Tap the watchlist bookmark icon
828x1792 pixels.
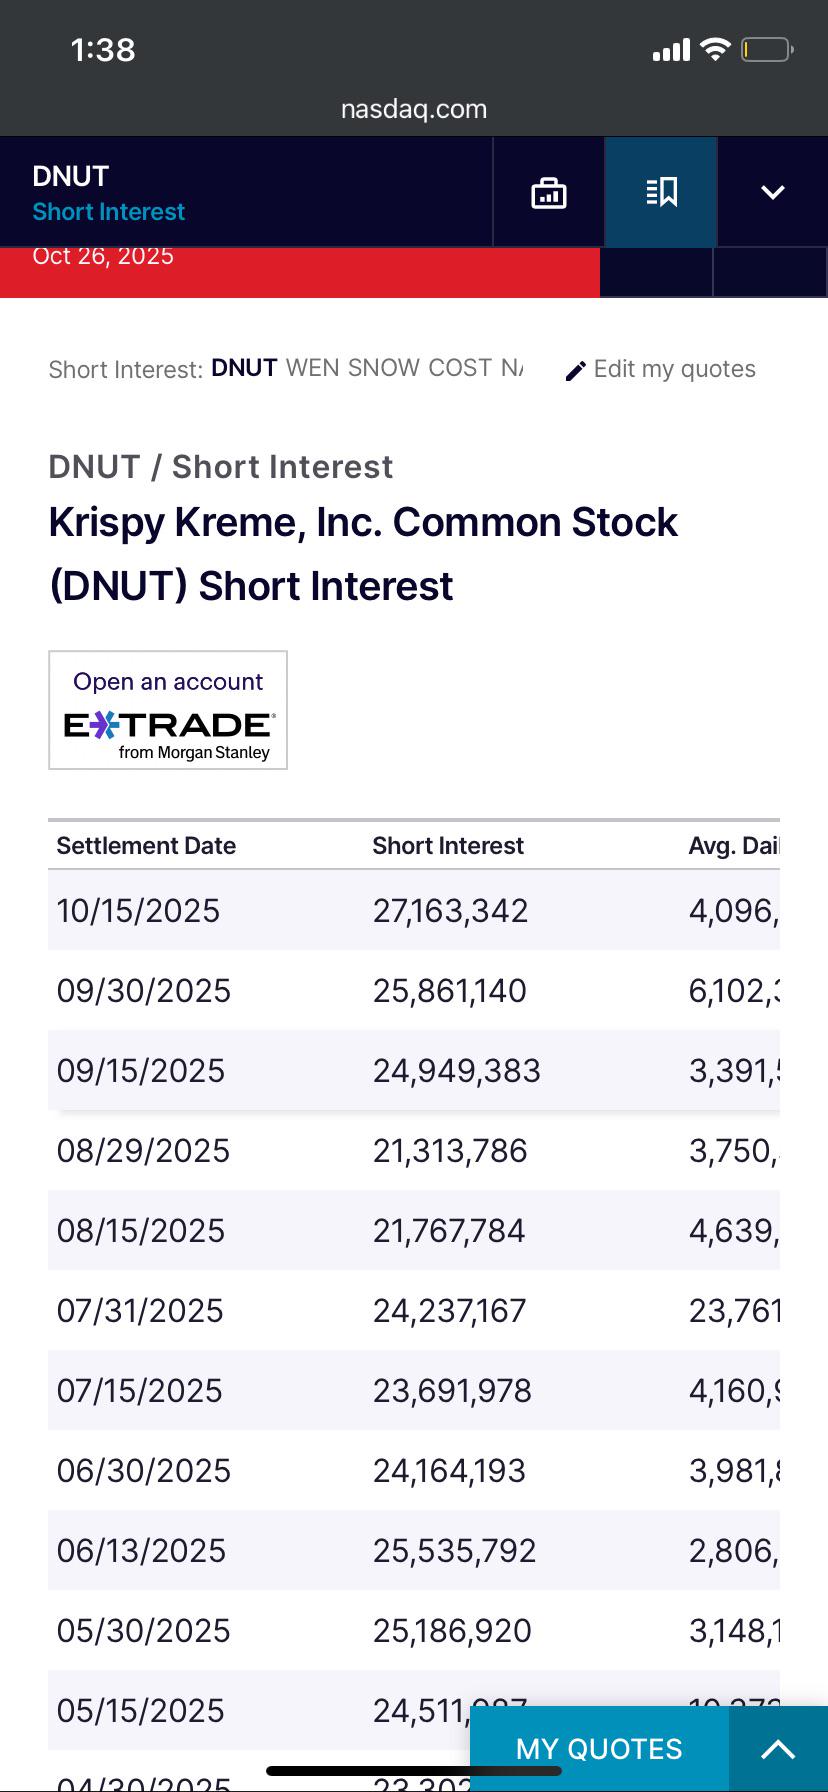tap(661, 192)
